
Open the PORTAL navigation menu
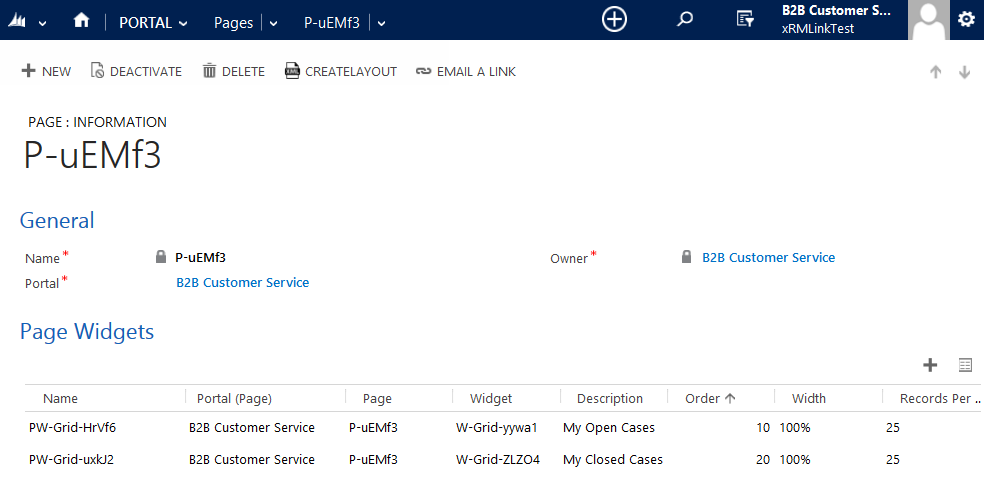coord(146,23)
